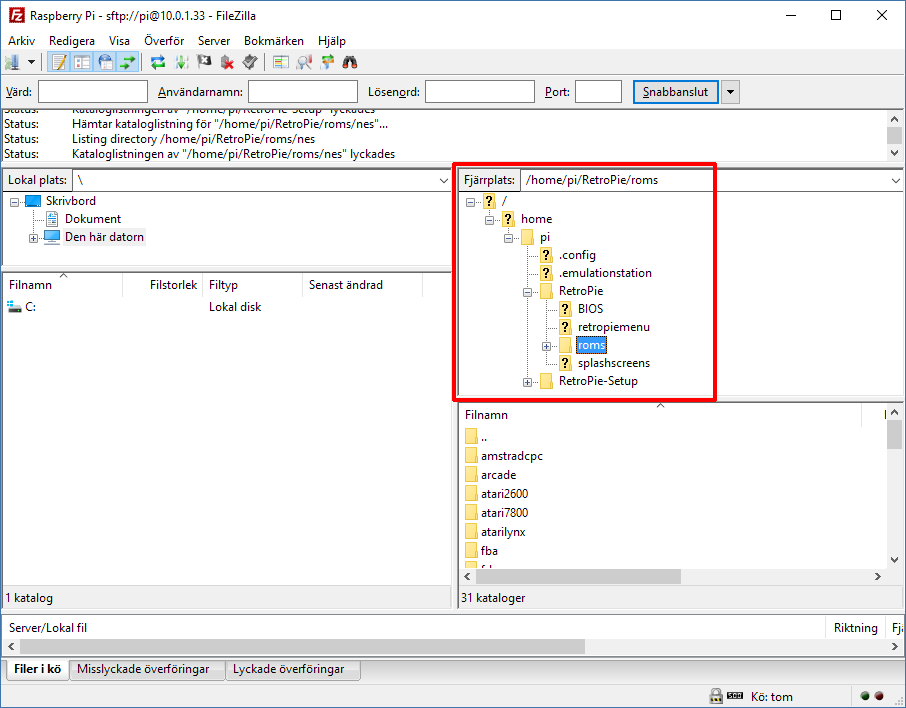Image resolution: width=906 pixels, height=708 pixels.
Task: Switch to Misslyckade överföringar tab
Action: click(x=147, y=669)
